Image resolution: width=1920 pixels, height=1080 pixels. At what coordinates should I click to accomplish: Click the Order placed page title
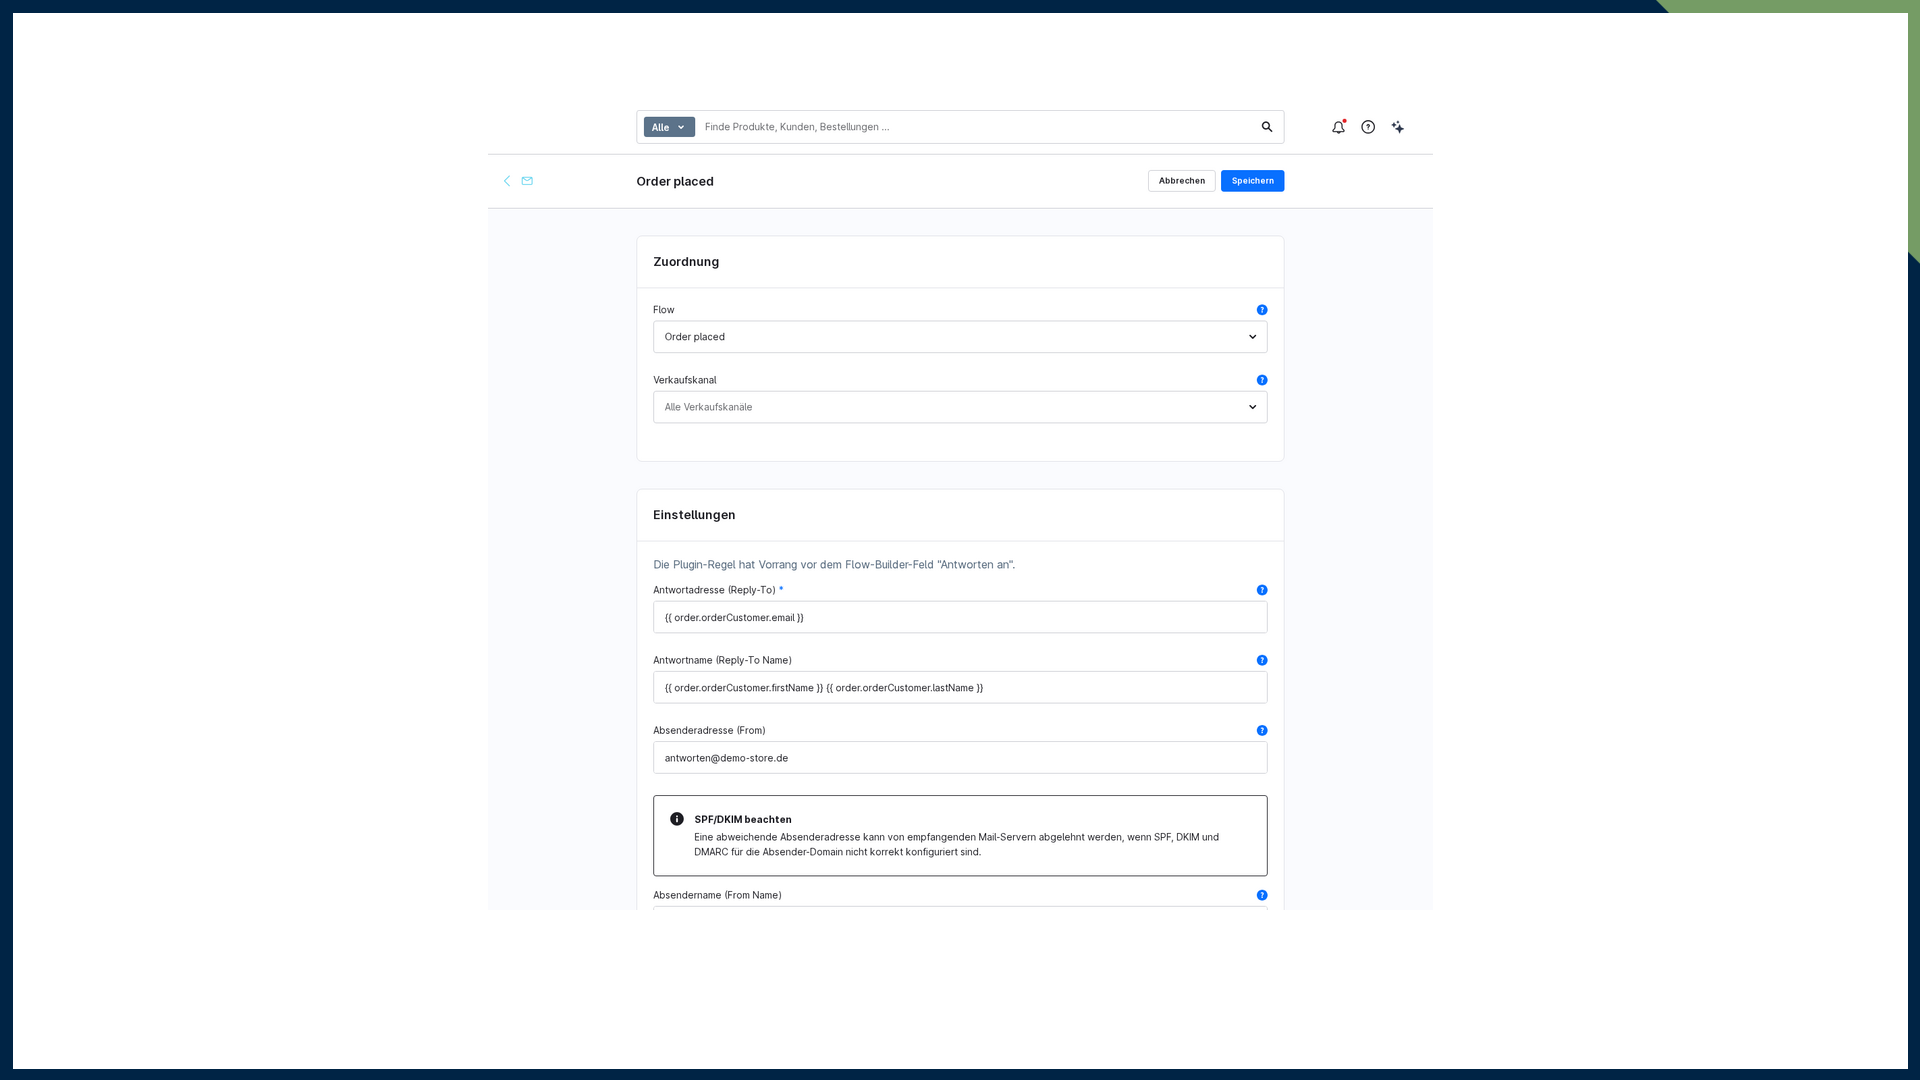click(675, 181)
